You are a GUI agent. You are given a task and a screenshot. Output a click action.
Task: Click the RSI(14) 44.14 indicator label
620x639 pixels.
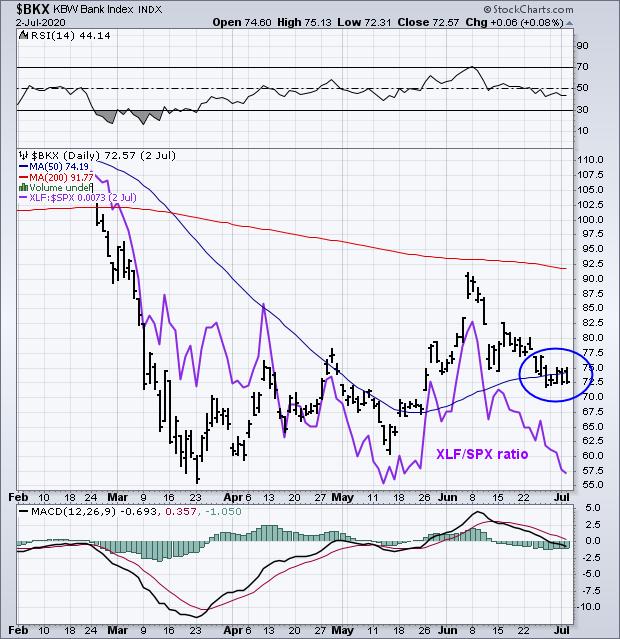(x=71, y=36)
